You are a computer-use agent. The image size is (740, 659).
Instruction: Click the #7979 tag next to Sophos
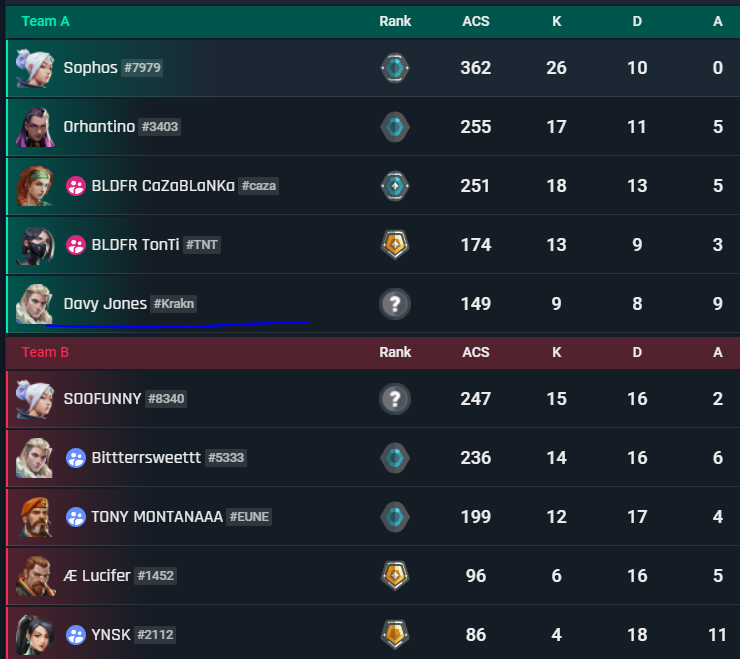[142, 68]
